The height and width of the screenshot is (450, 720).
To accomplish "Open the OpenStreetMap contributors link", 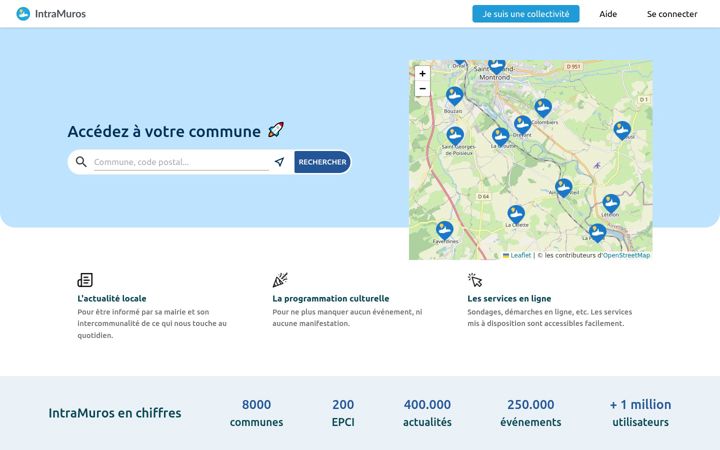I will coord(626,255).
